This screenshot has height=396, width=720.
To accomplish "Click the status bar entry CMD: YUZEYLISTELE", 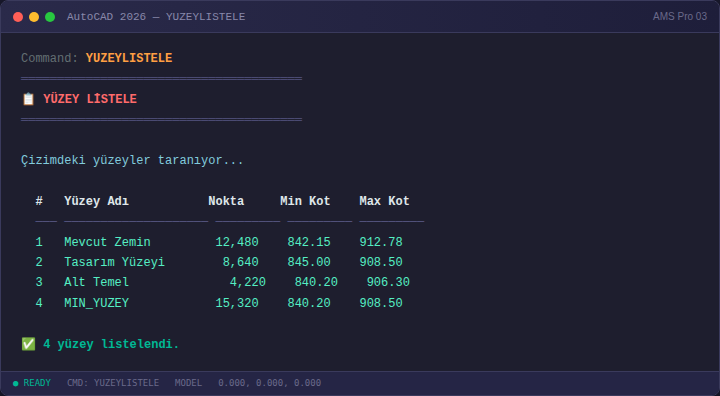I will tap(113, 383).
